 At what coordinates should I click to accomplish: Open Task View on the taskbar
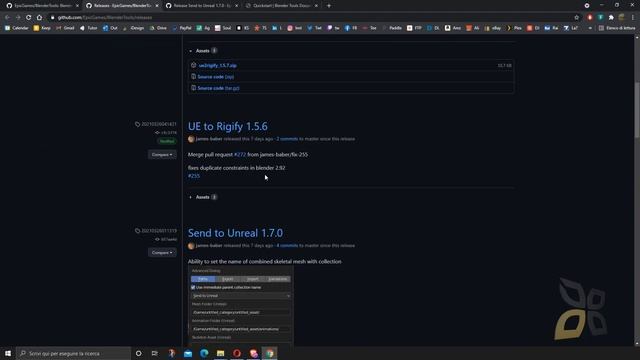155,353
